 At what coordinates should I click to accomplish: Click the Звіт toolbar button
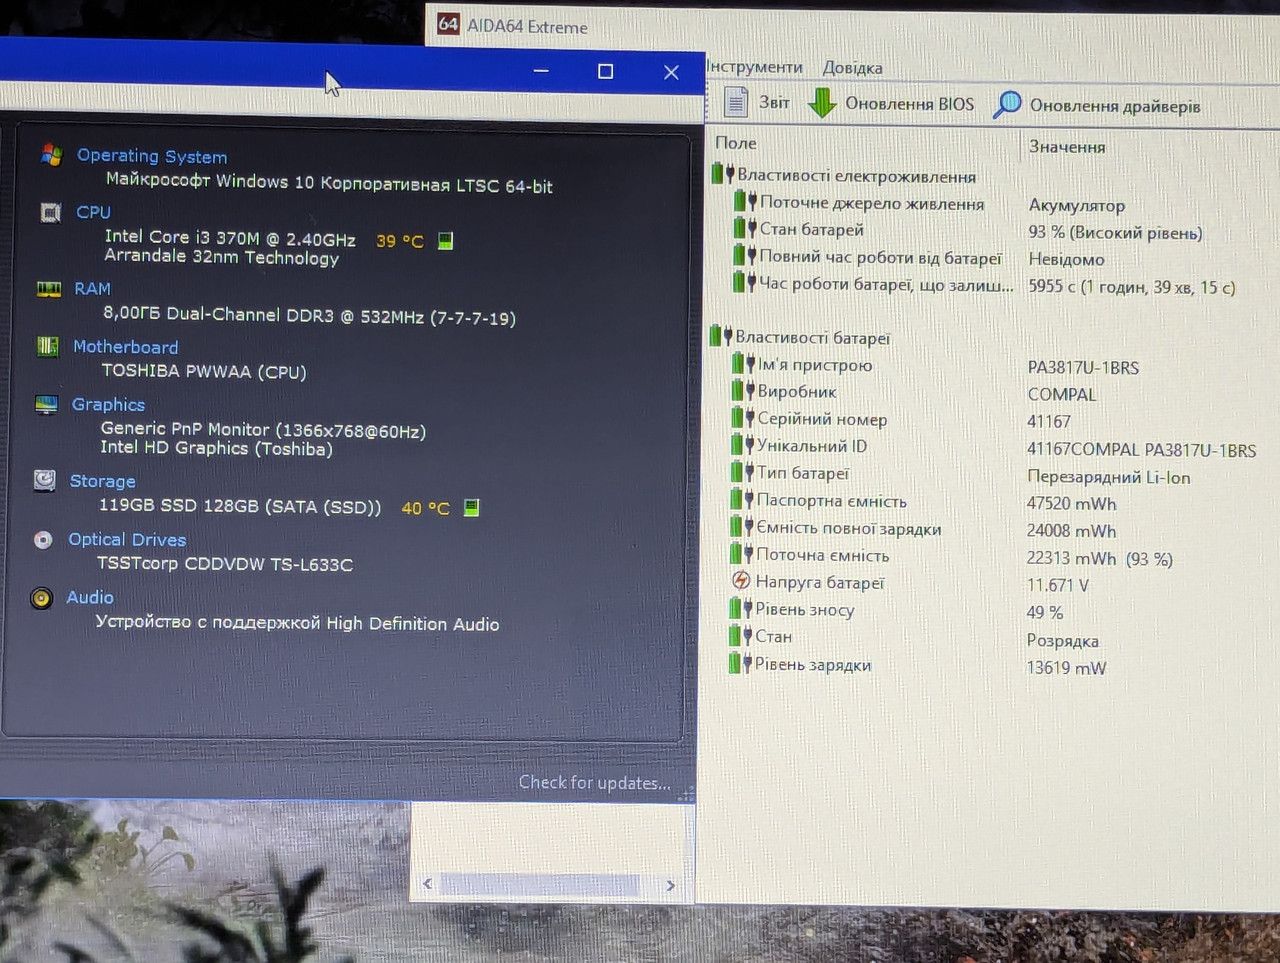[757, 102]
